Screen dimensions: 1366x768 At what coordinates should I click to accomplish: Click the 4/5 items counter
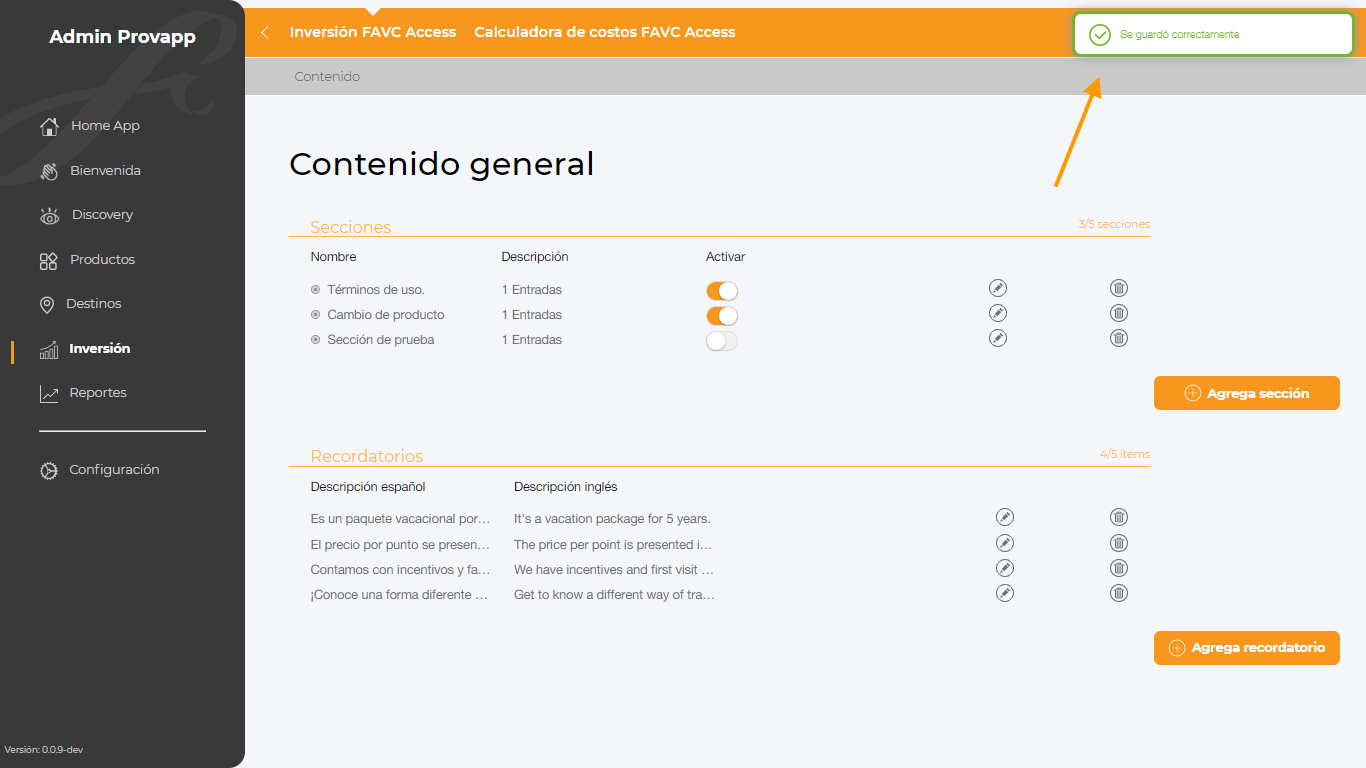pyautogui.click(x=1125, y=454)
